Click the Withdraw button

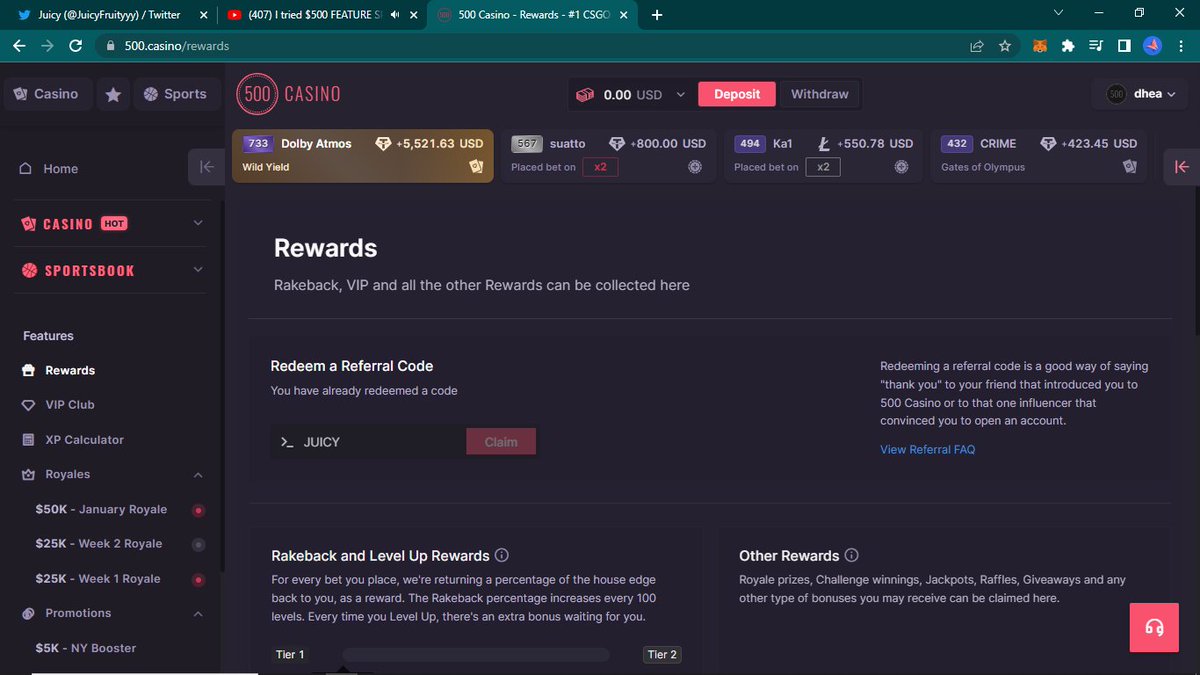[x=819, y=94]
